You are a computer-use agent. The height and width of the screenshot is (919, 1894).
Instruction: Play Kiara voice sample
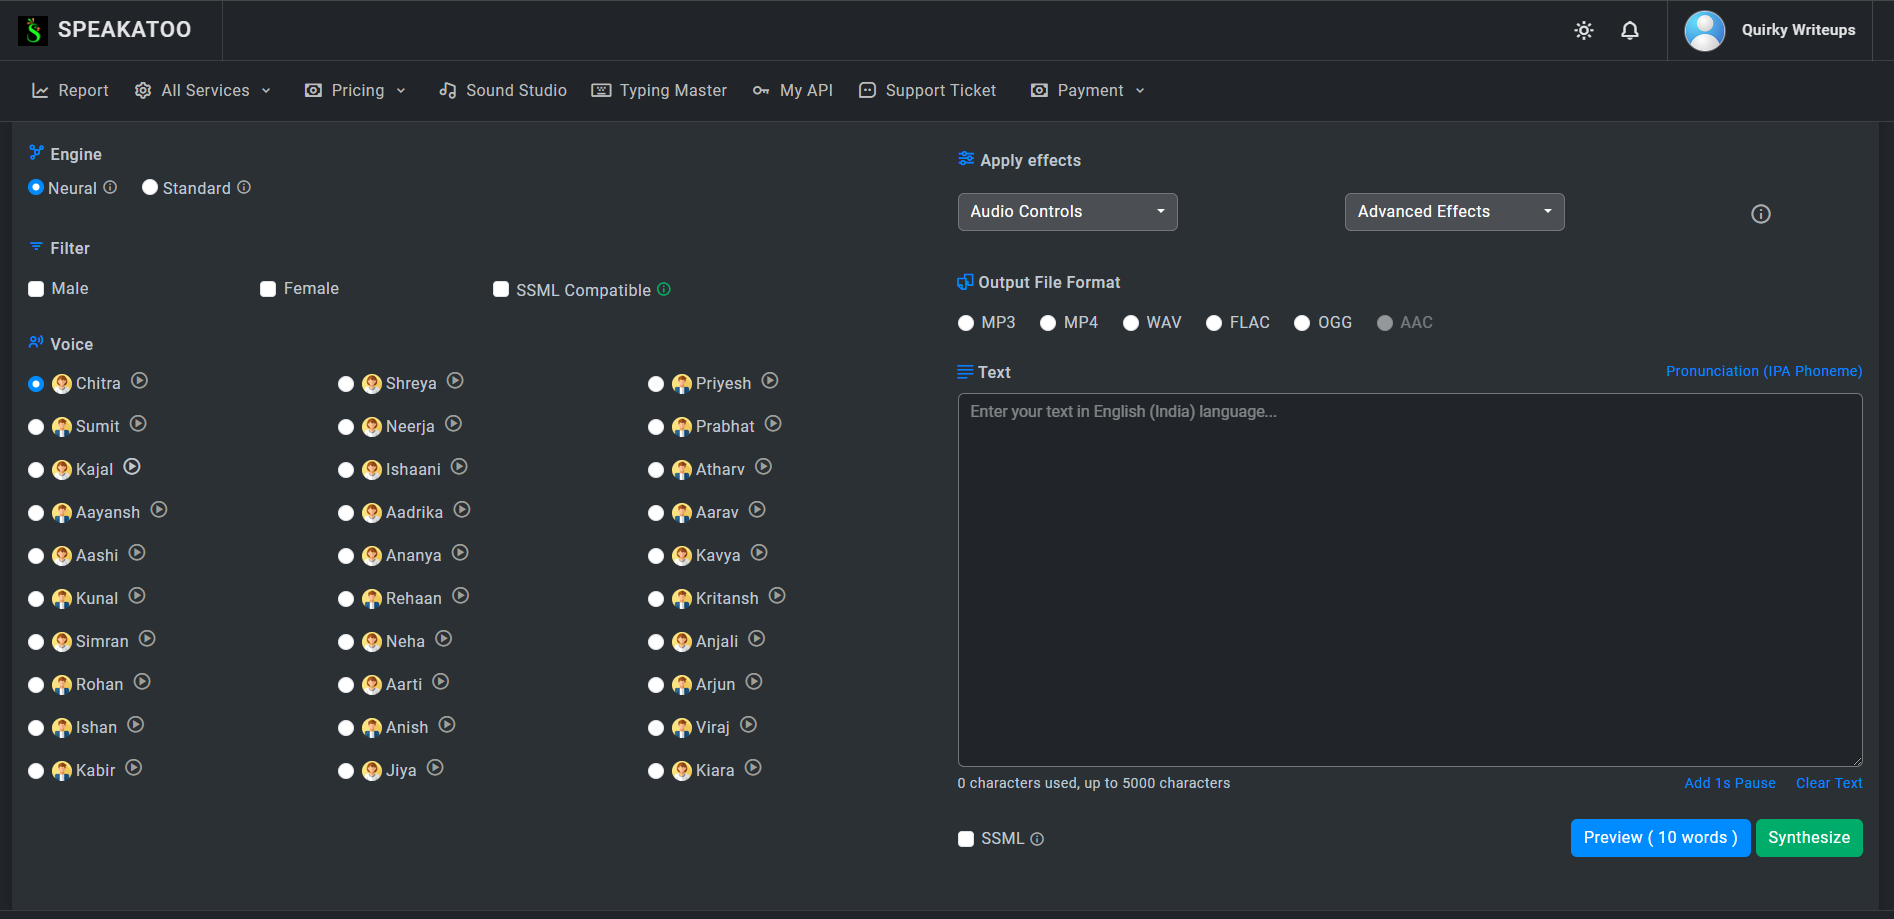tap(753, 768)
